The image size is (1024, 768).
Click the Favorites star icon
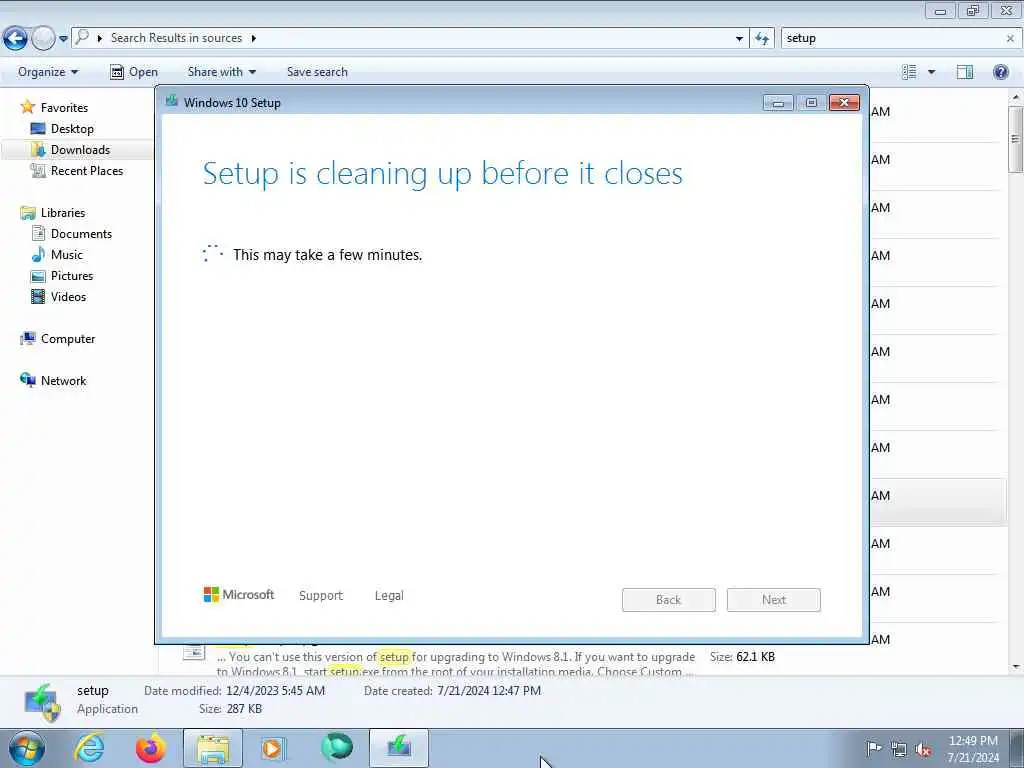[x=27, y=106]
